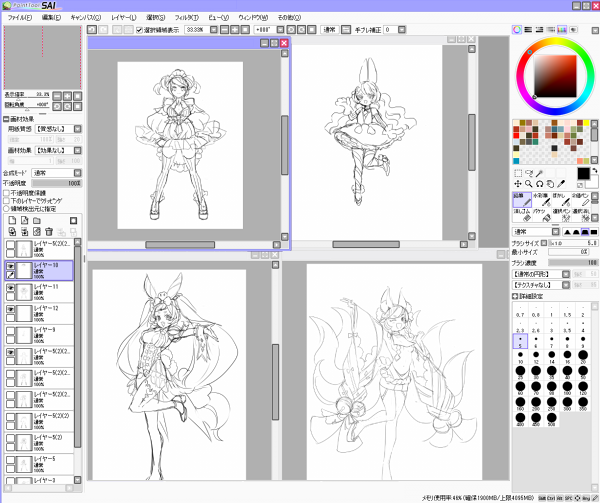
Task: Select the Hand pan tool
Action: click(550, 184)
